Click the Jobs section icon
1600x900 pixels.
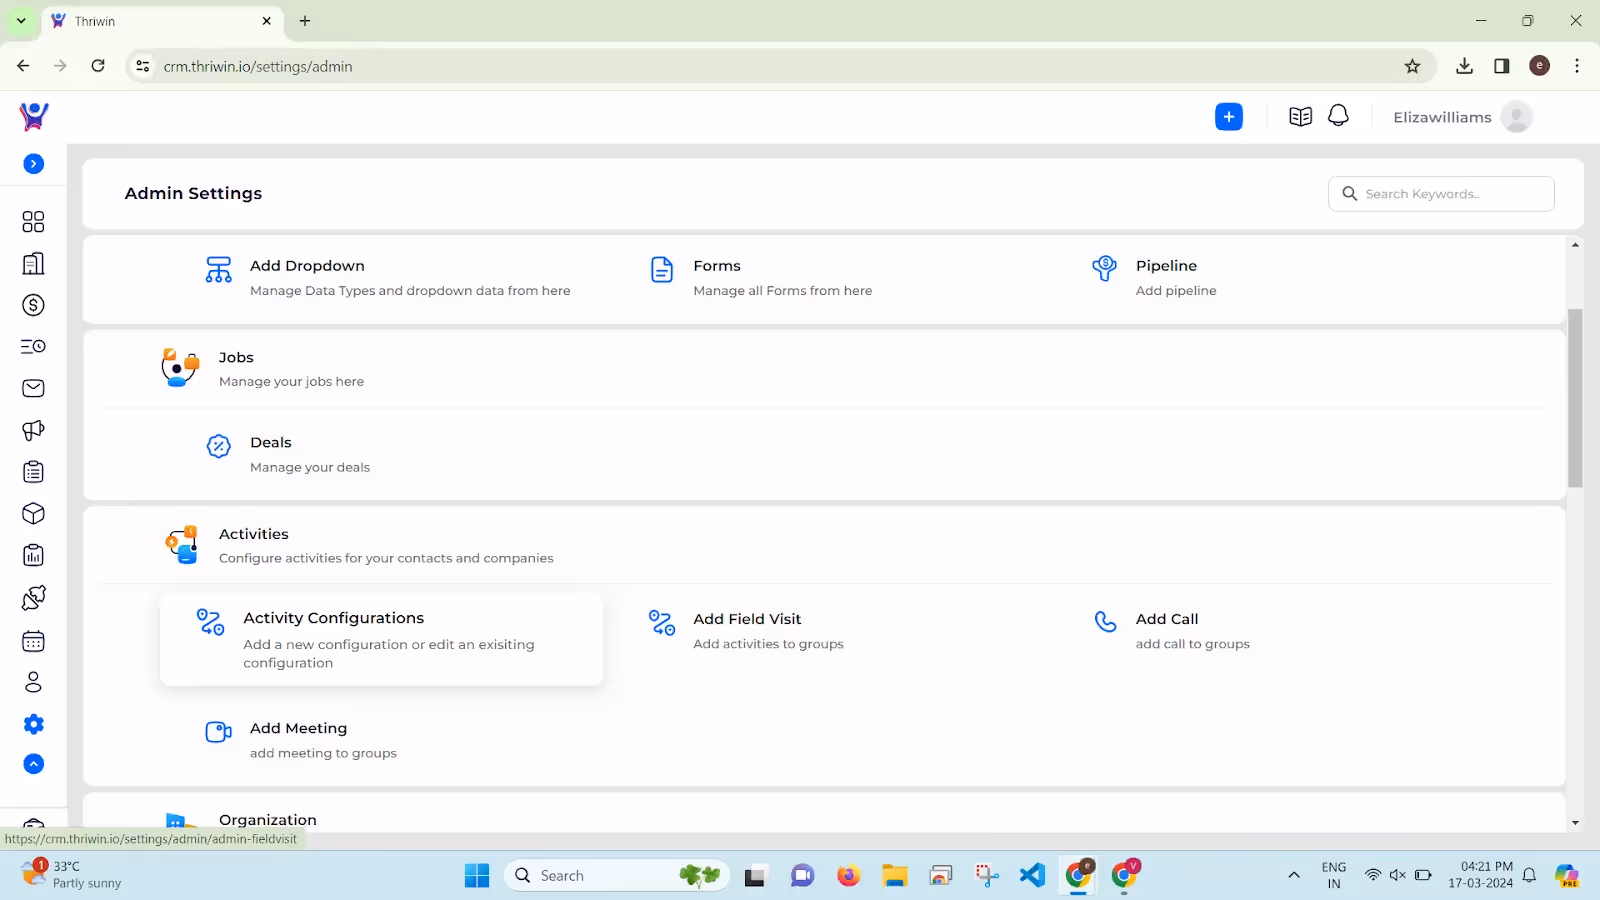(180, 367)
